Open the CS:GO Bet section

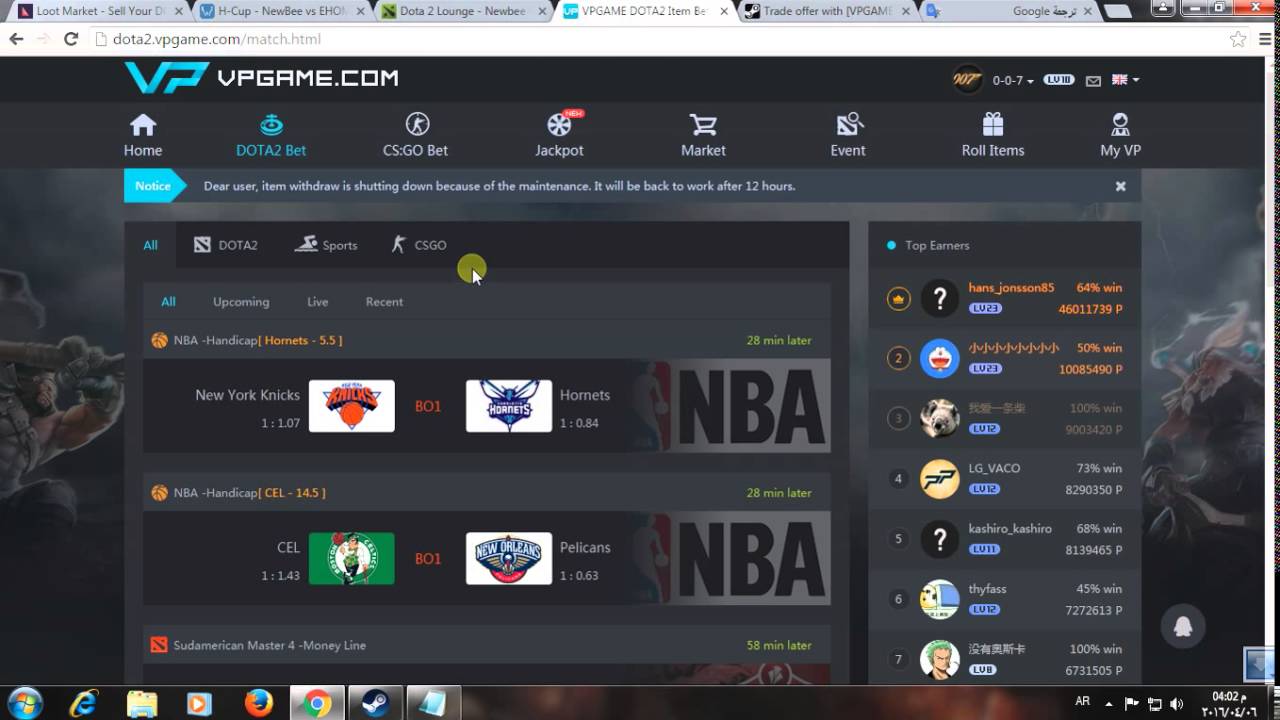[415, 136]
